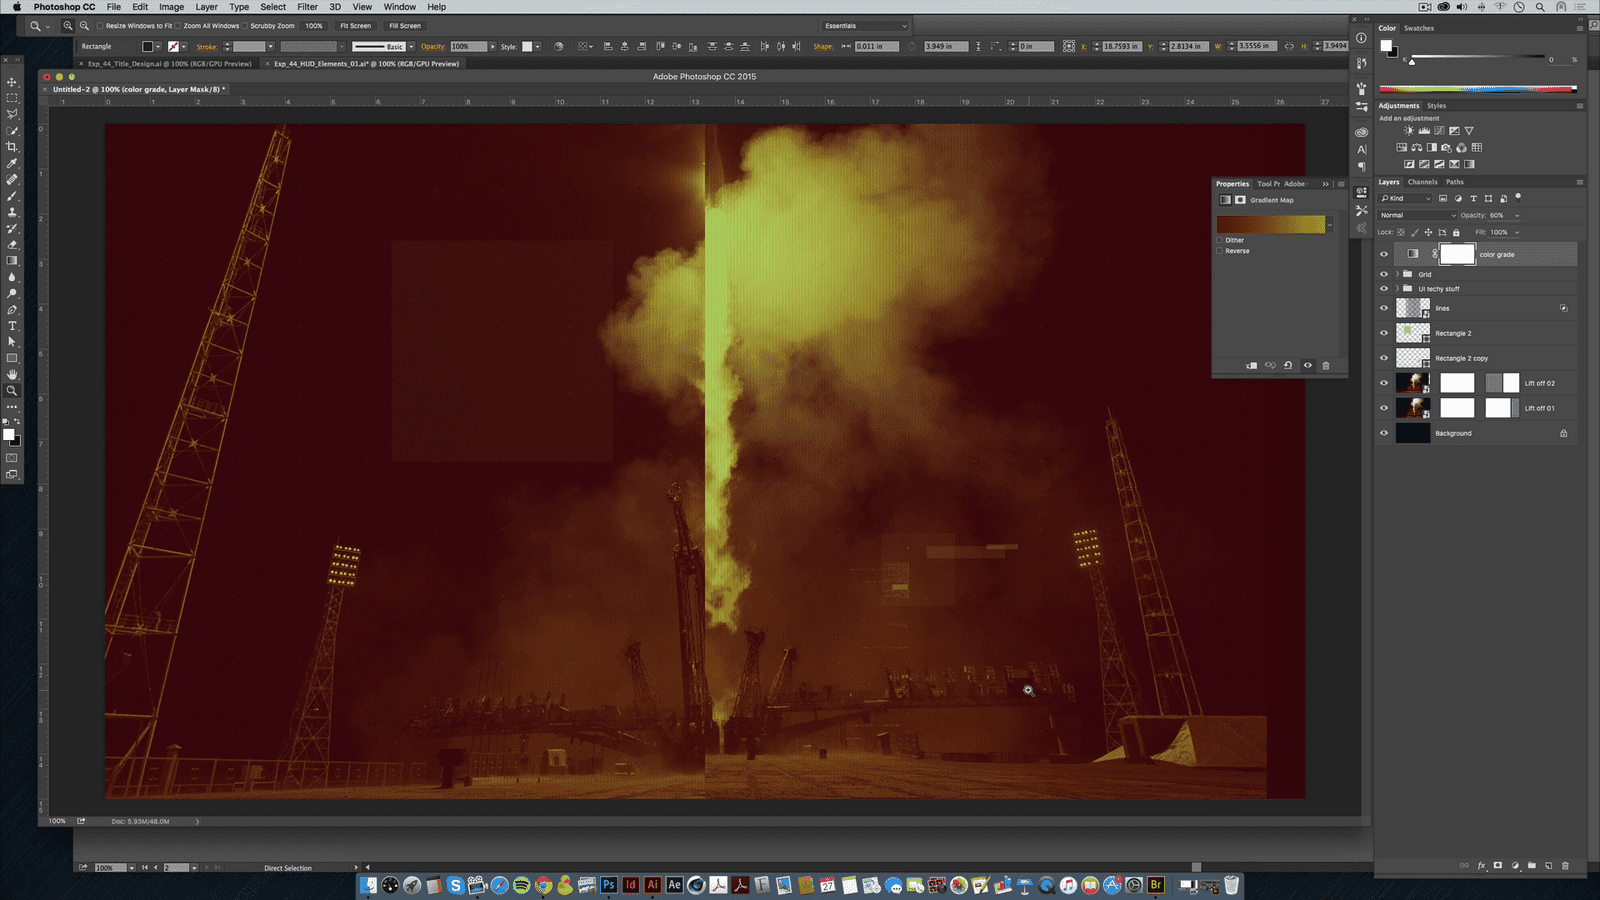Add a Color Balance adjustment

[x=1417, y=148]
